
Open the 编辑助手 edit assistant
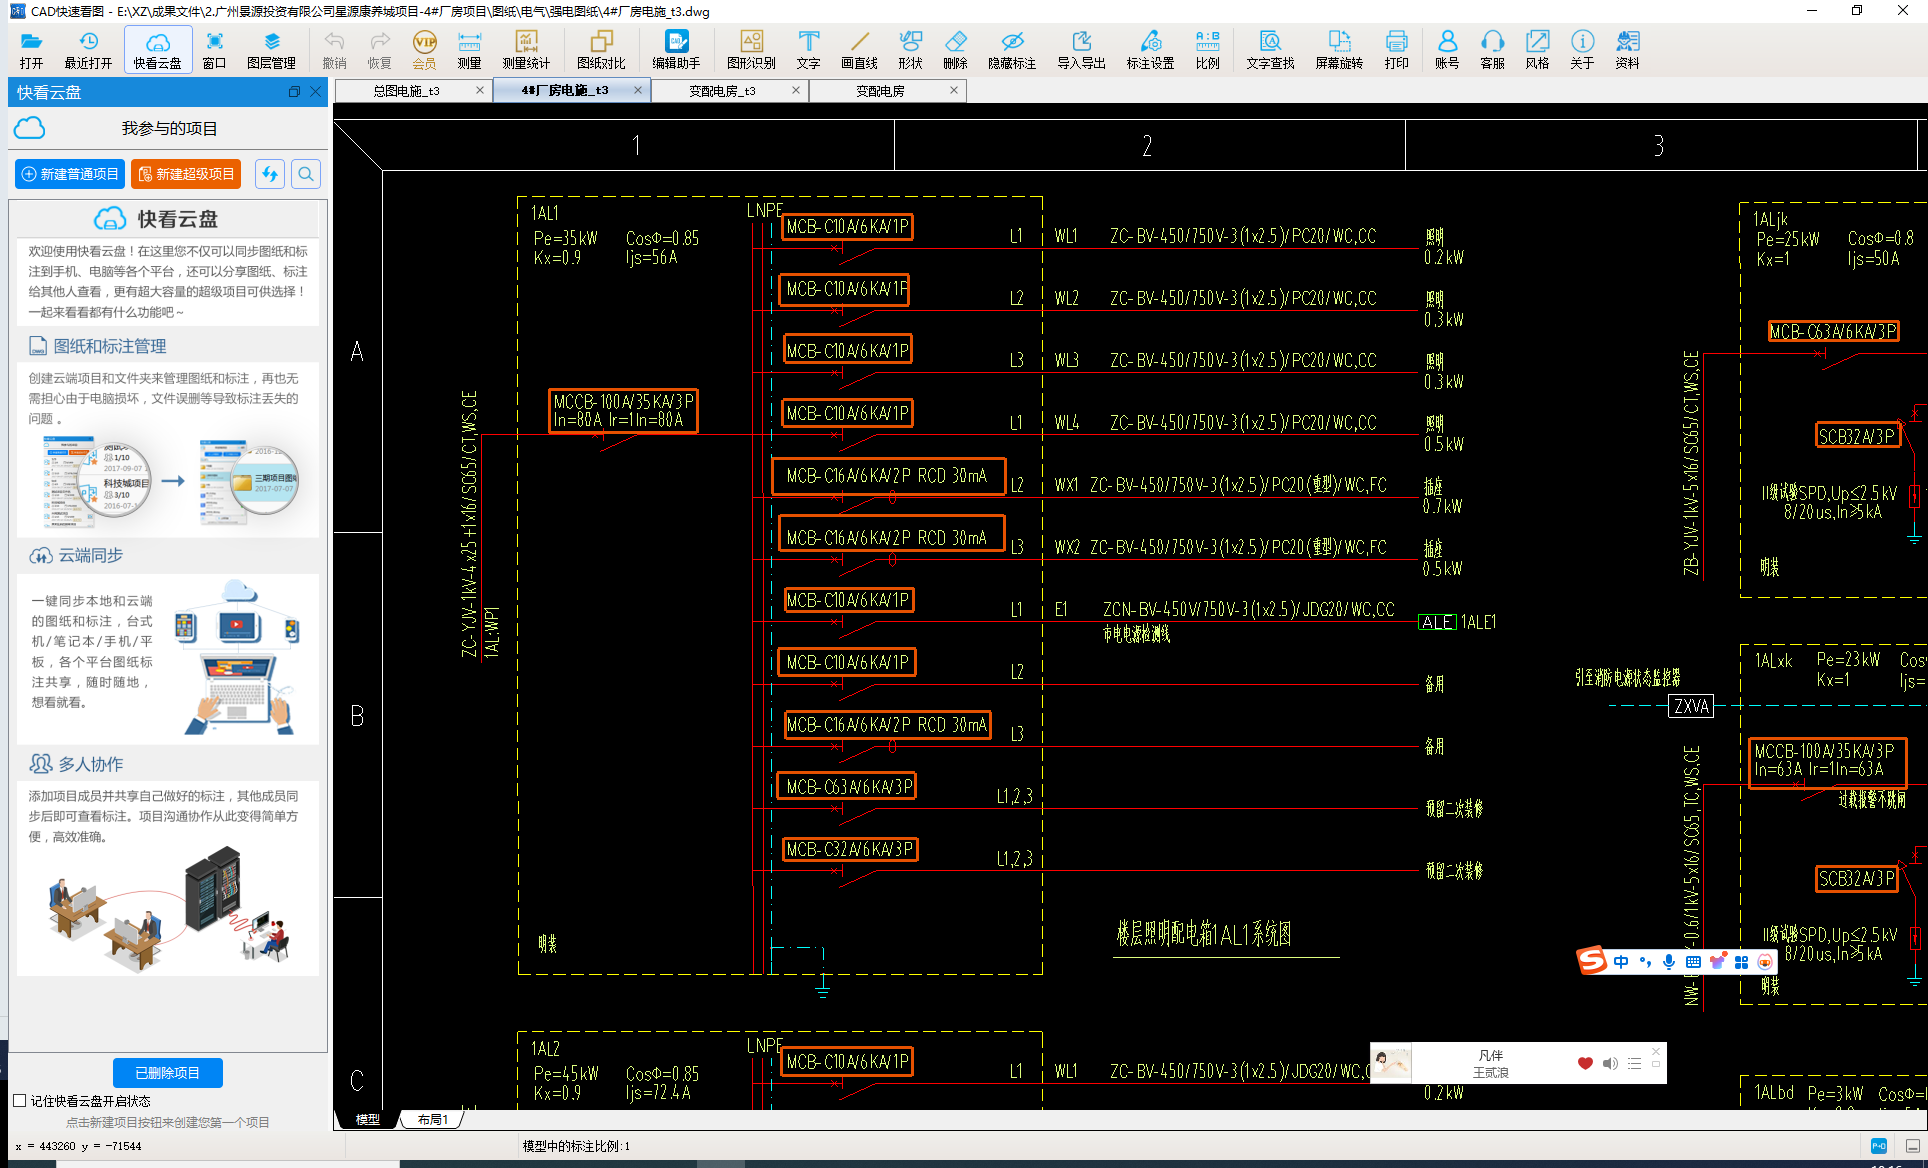(677, 49)
